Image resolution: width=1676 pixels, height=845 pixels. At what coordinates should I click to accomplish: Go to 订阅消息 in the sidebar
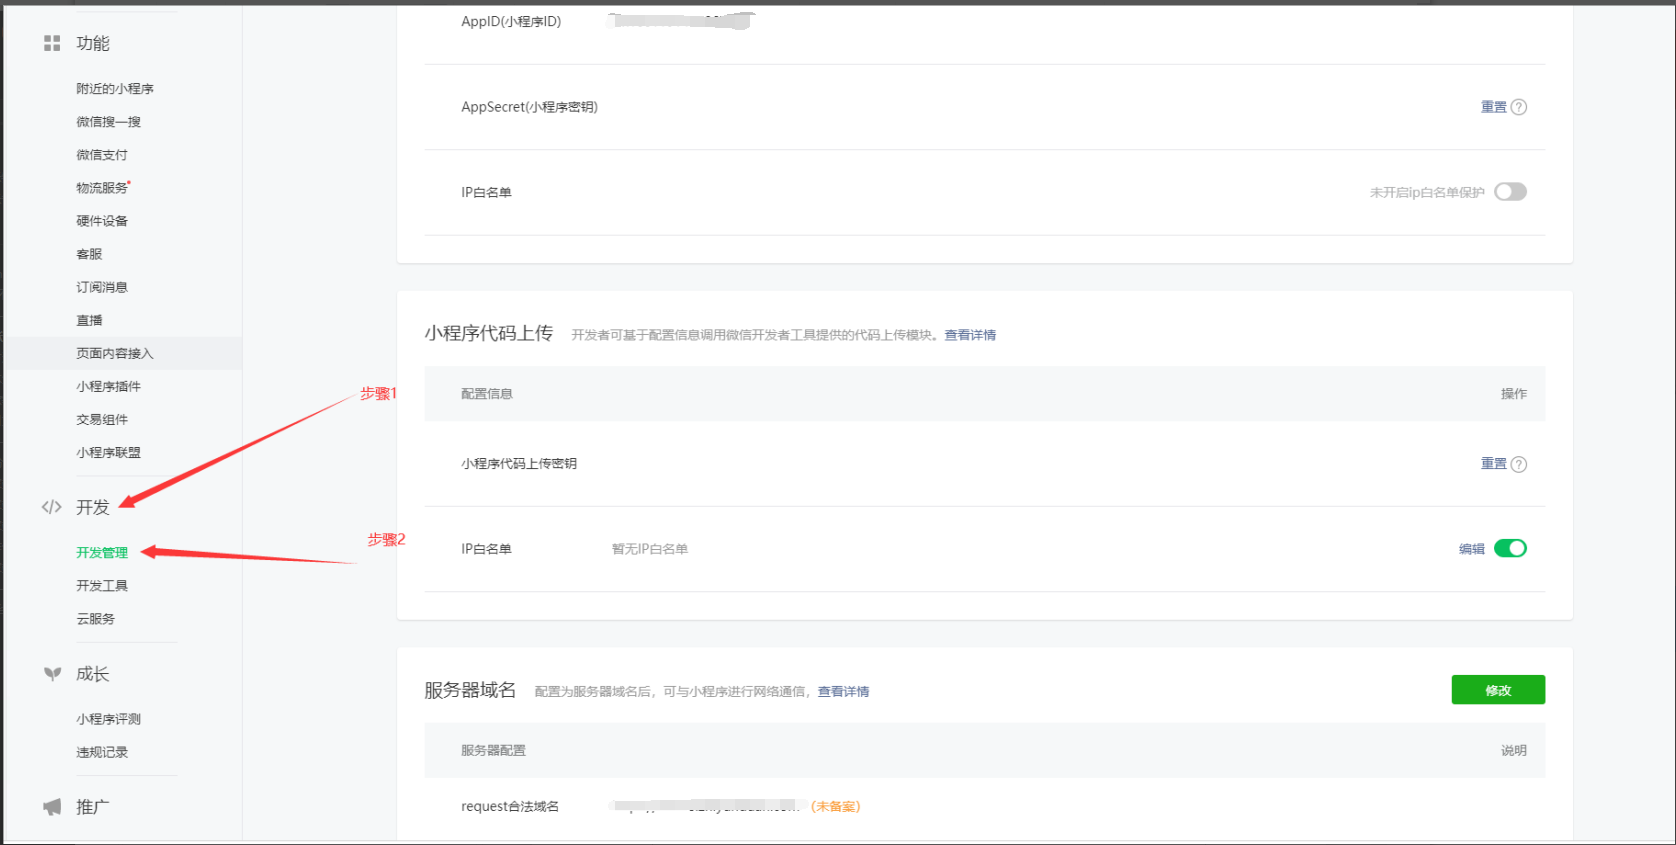tap(102, 287)
